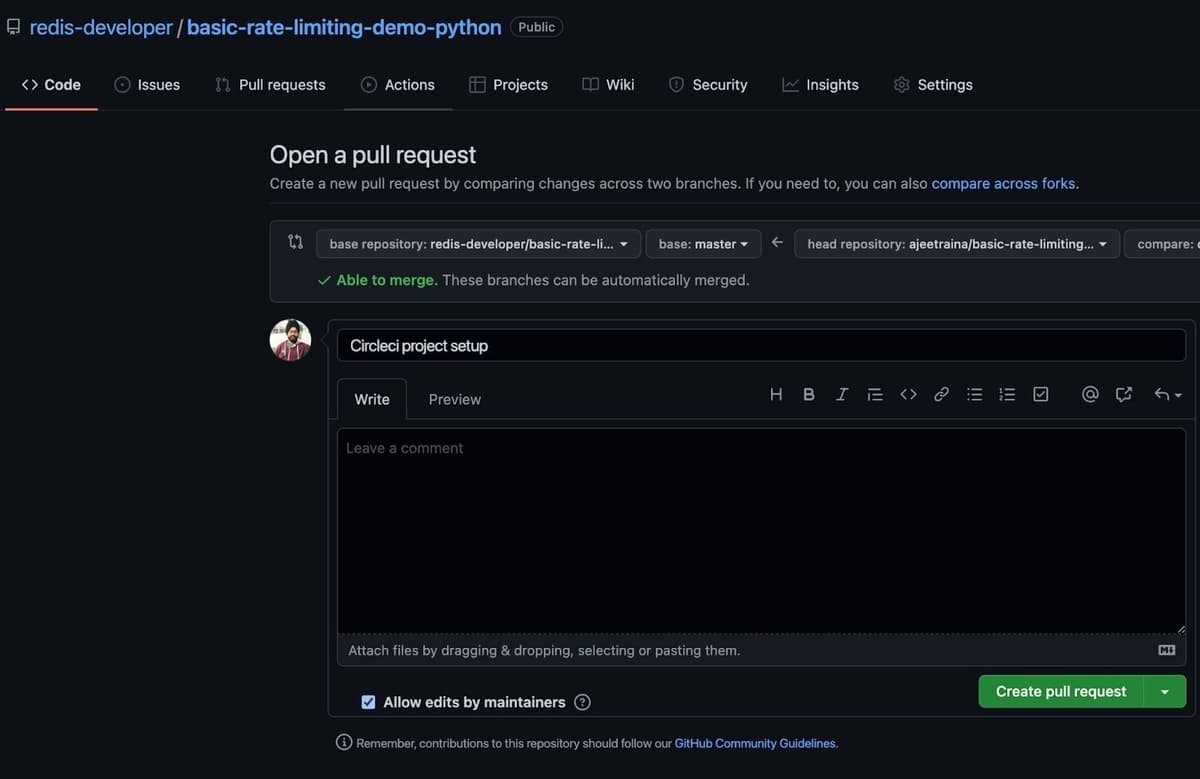
Task: Open the create pull request options arrow
Action: click(1163, 691)
